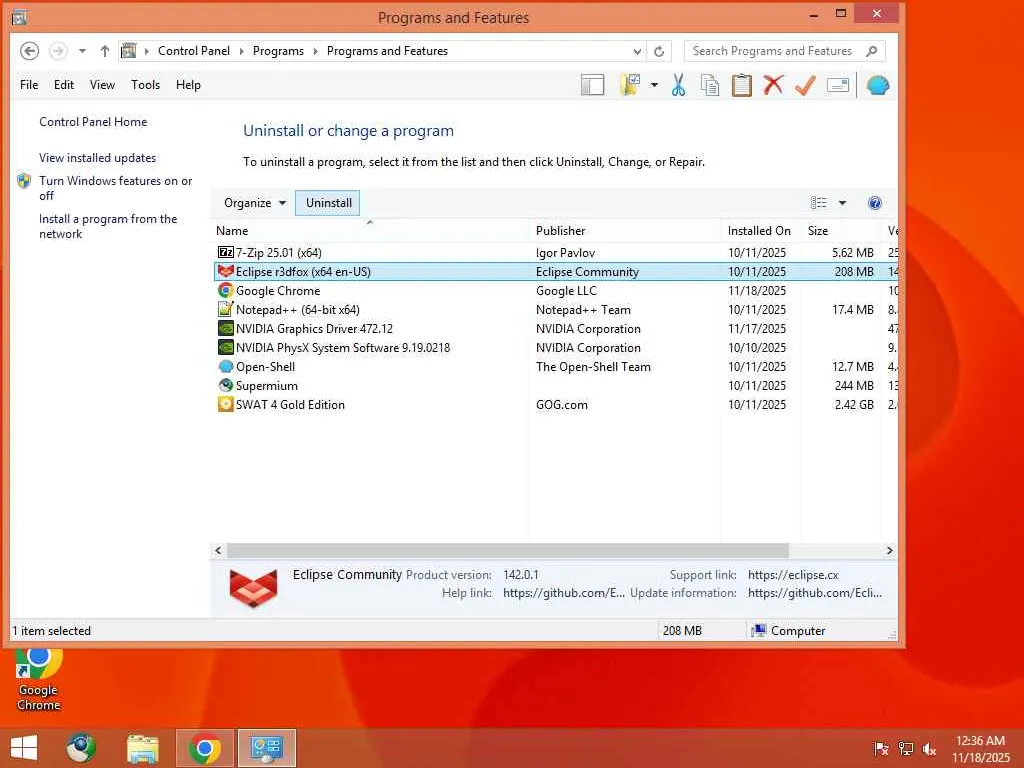This screenshot has width=1024, height=768.
Task: Open the Edit menu
Action: pos(64,85)
